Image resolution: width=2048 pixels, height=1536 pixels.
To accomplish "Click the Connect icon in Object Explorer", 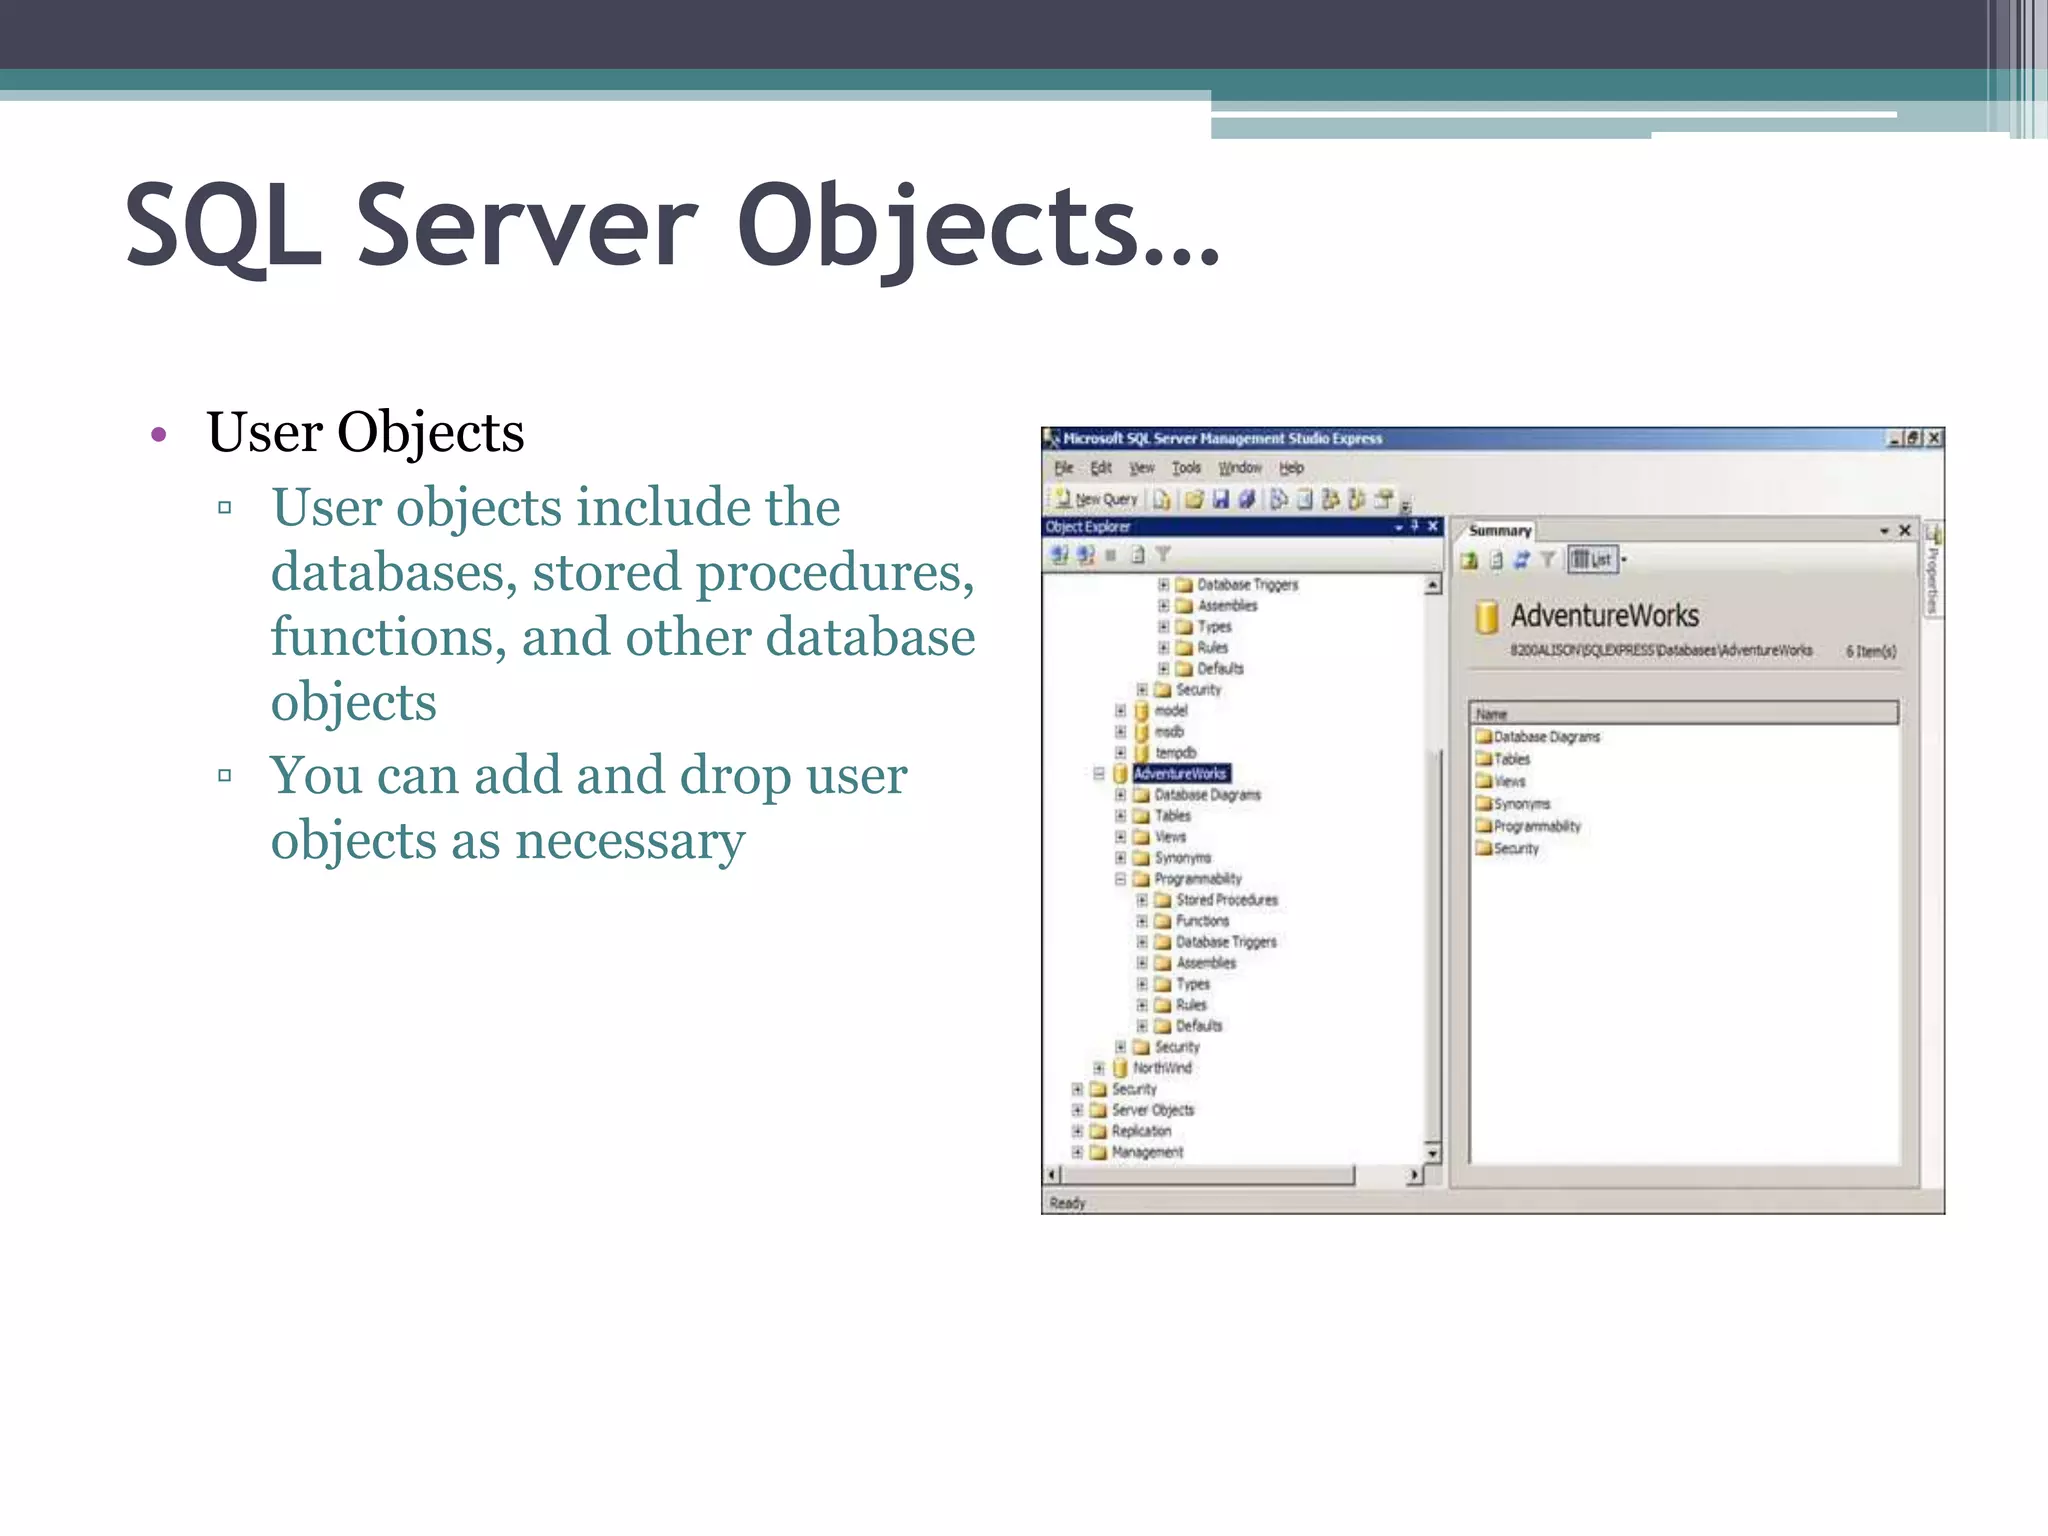I will point(1059,554).
